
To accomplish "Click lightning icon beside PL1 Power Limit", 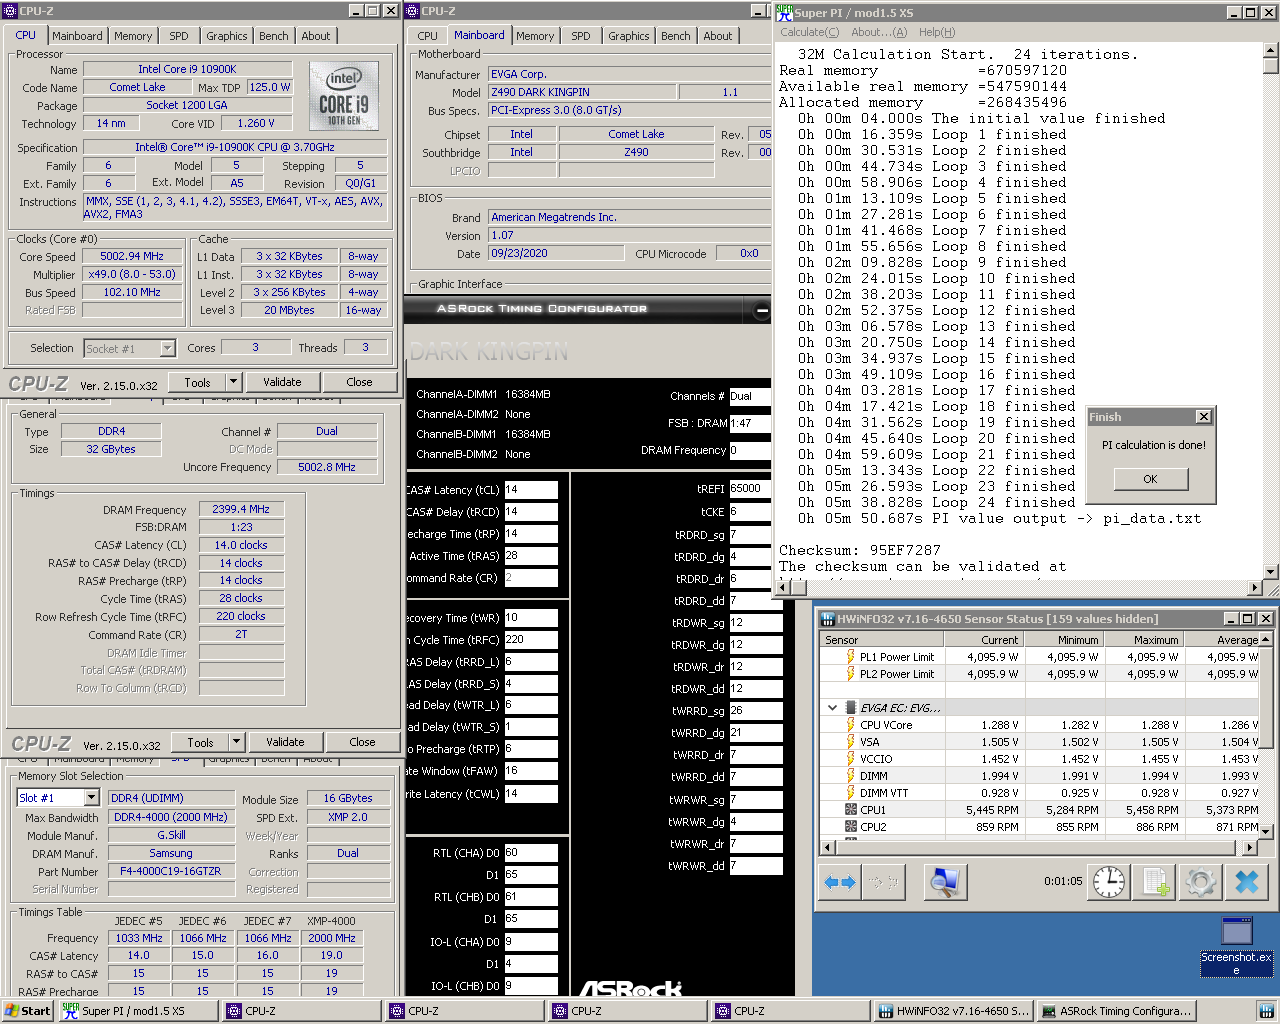I will (851, 657).
